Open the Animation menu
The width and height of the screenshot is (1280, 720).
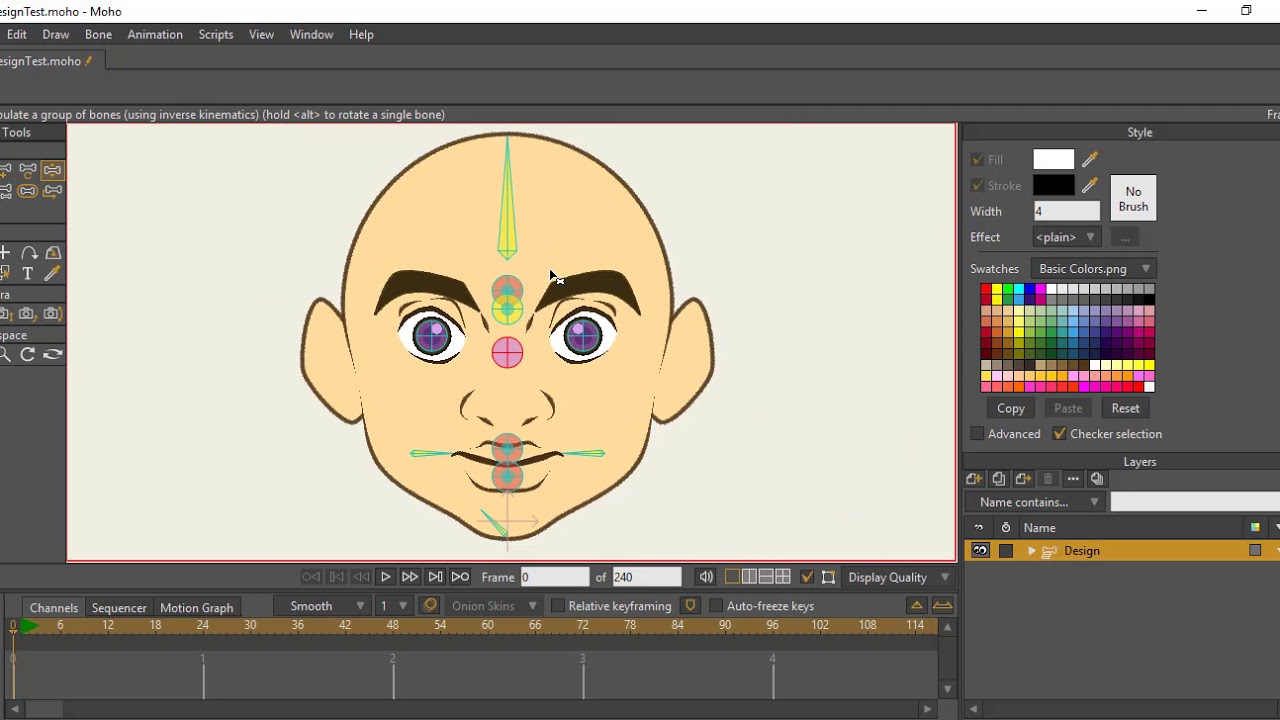coord(155,34)
